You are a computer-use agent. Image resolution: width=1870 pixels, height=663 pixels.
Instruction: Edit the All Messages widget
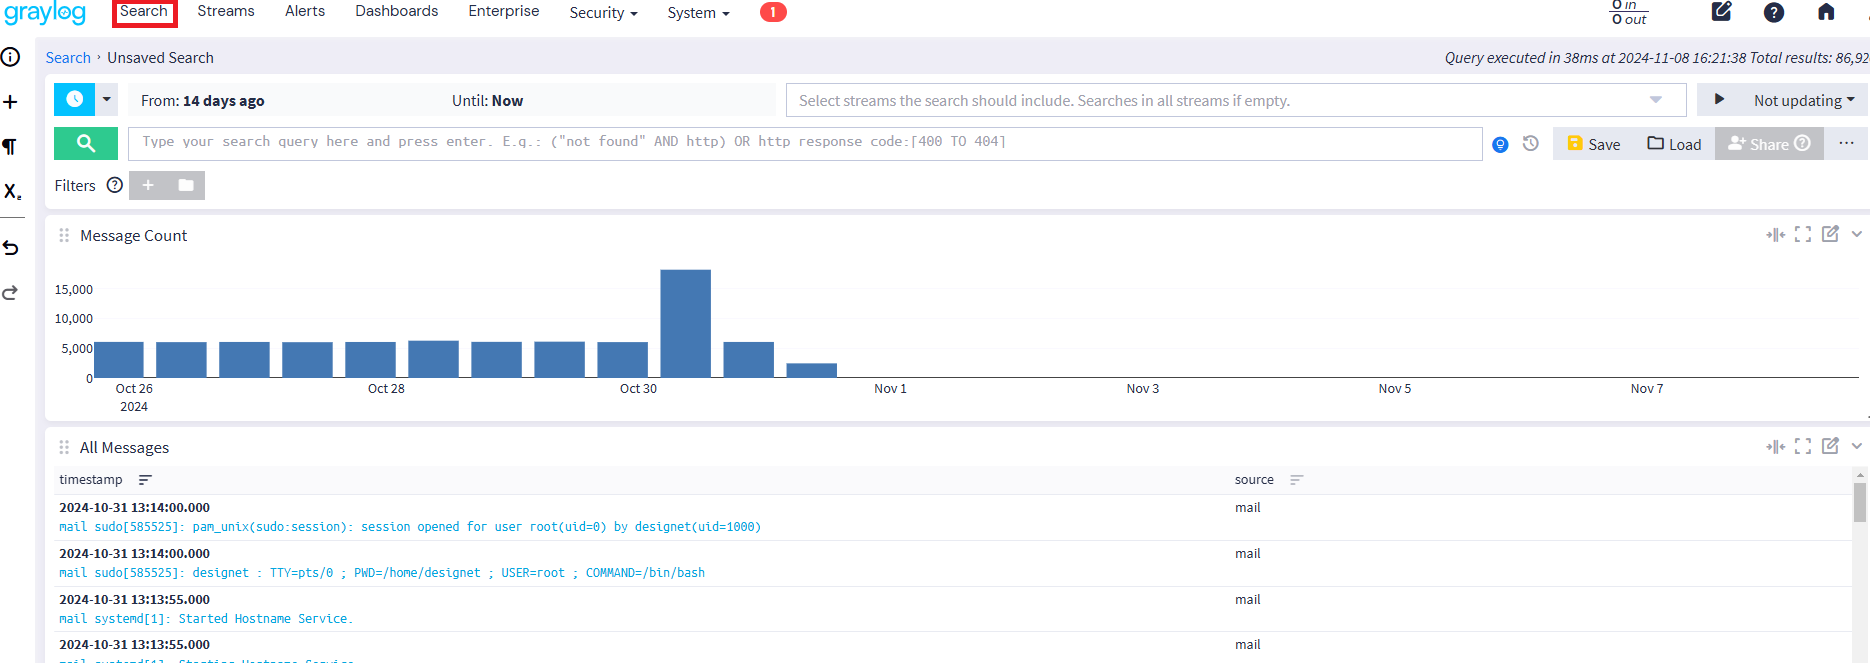click(1830, 446)
